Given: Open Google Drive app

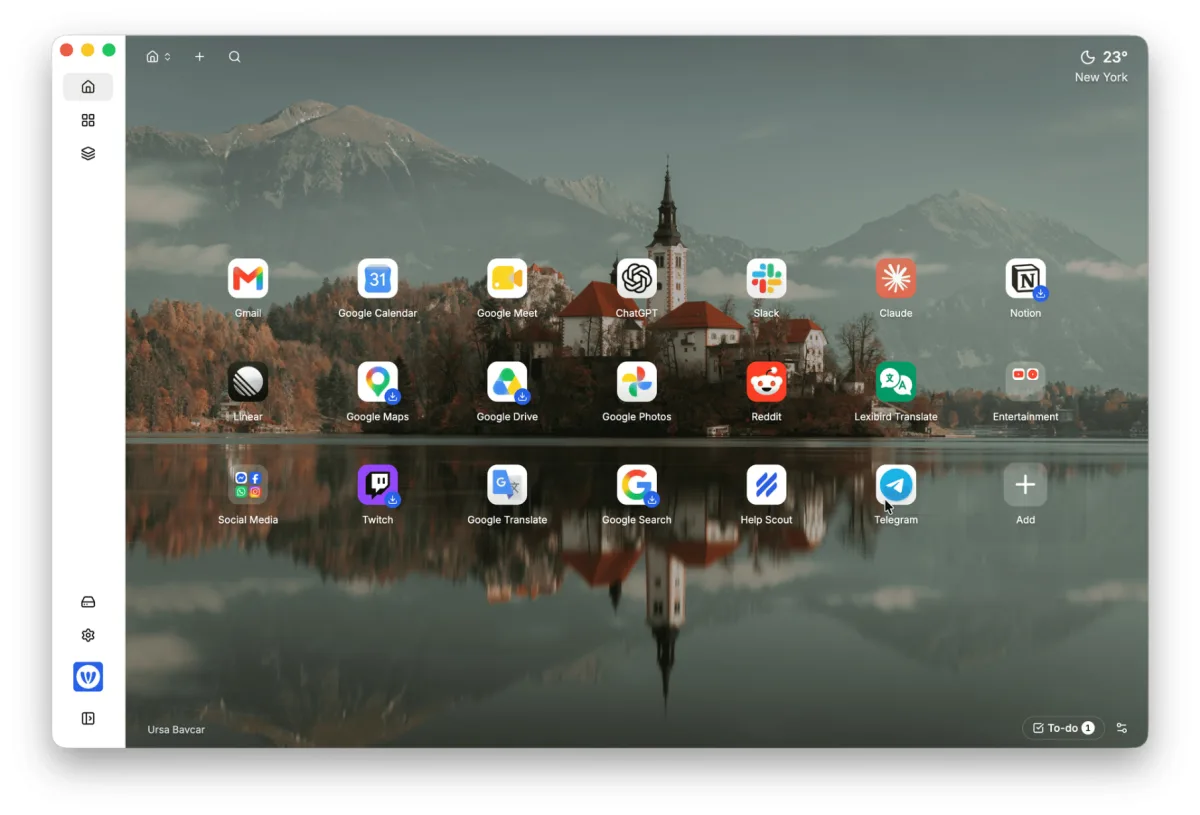Looking at the screenshot, I should coord(507,382).
